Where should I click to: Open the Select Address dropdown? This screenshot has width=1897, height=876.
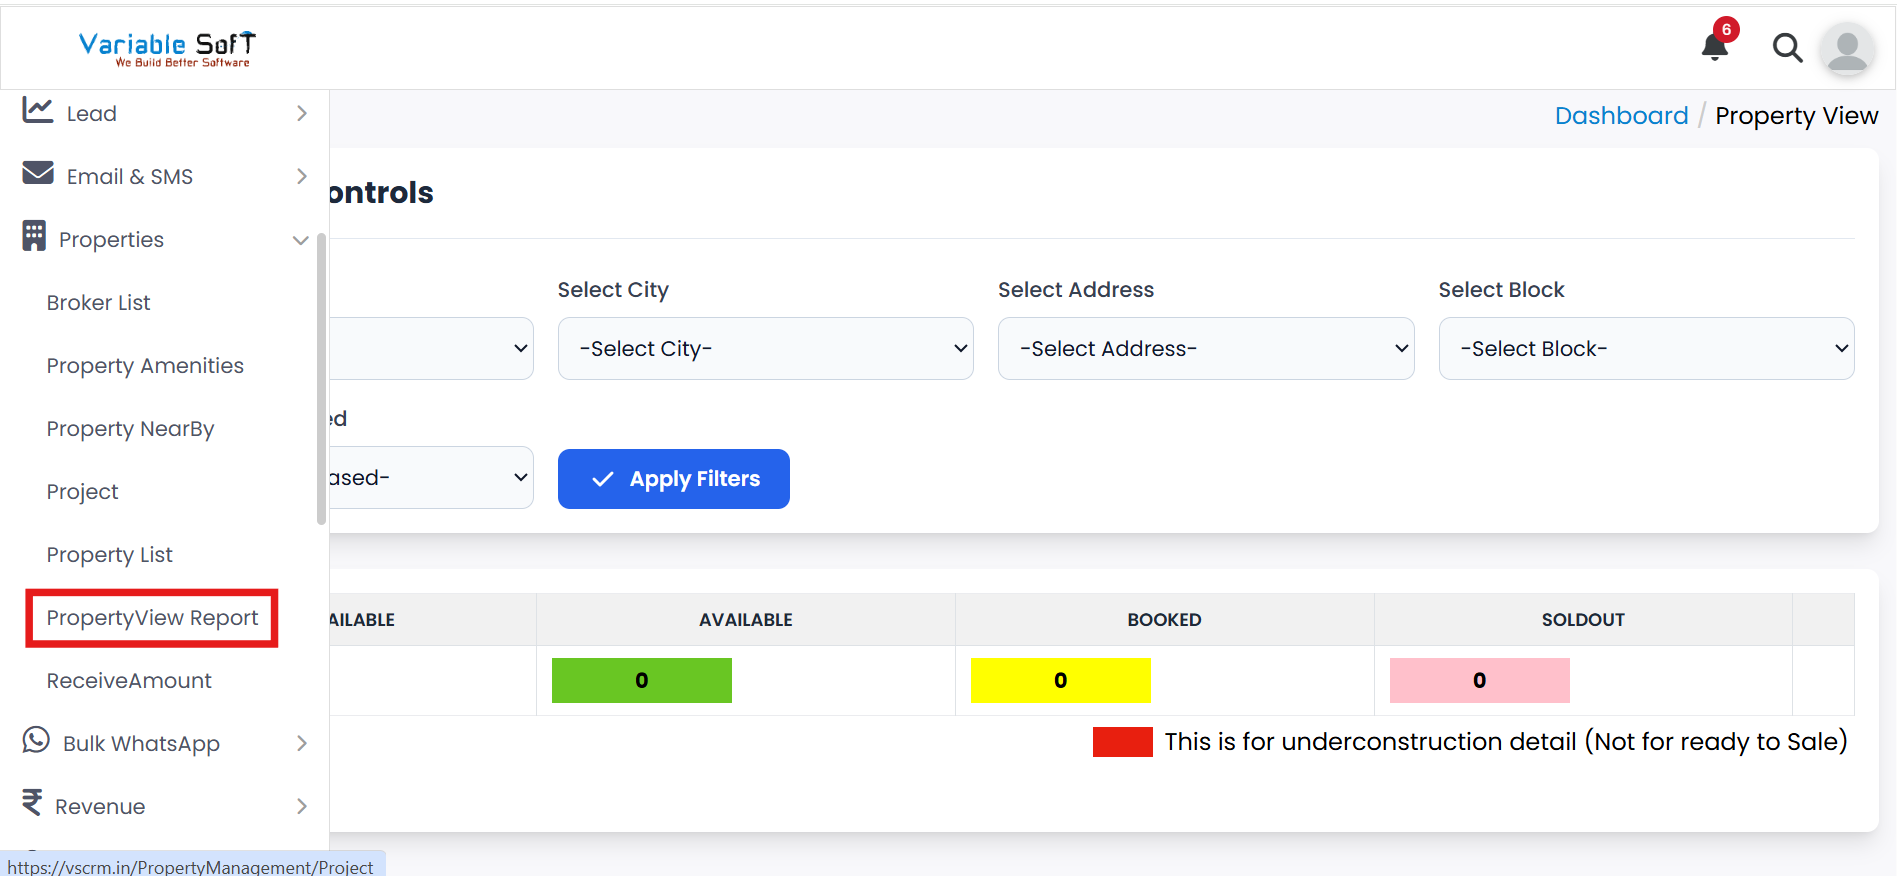(x=1206, y=349)
